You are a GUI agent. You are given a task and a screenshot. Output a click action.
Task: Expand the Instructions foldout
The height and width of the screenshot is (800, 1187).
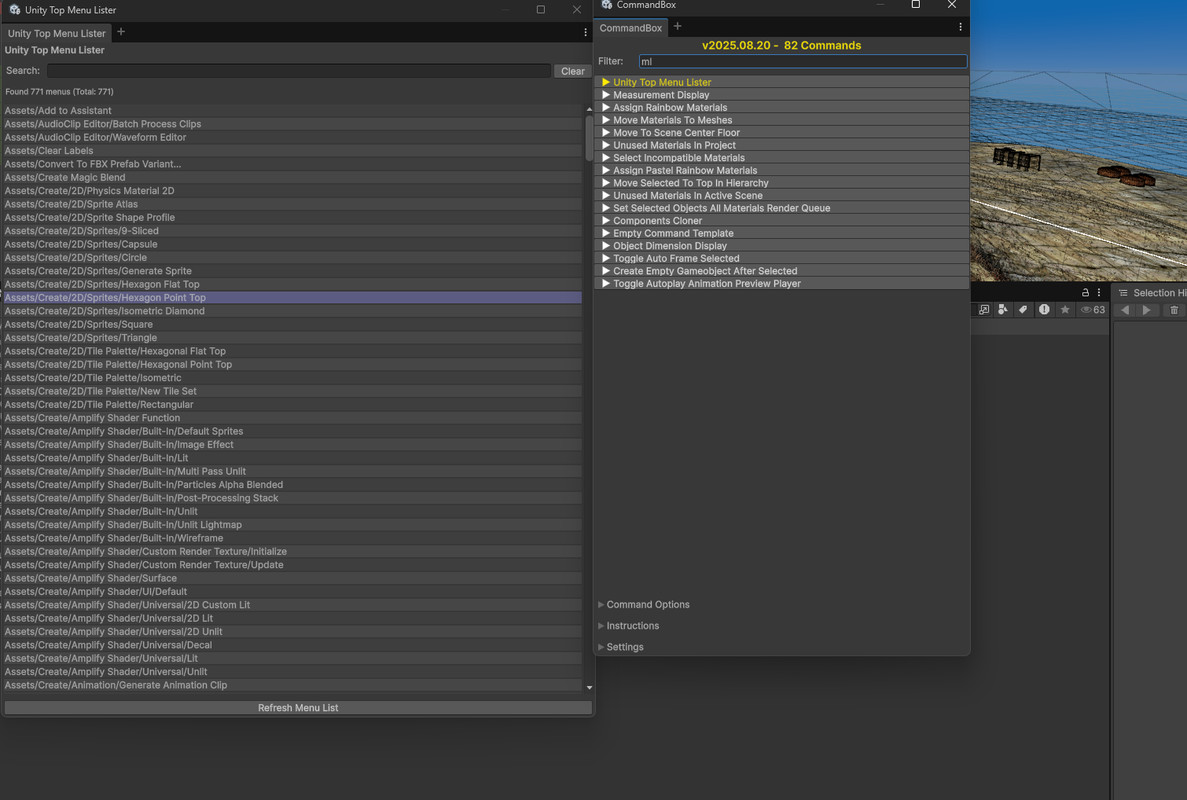[632, 626]
